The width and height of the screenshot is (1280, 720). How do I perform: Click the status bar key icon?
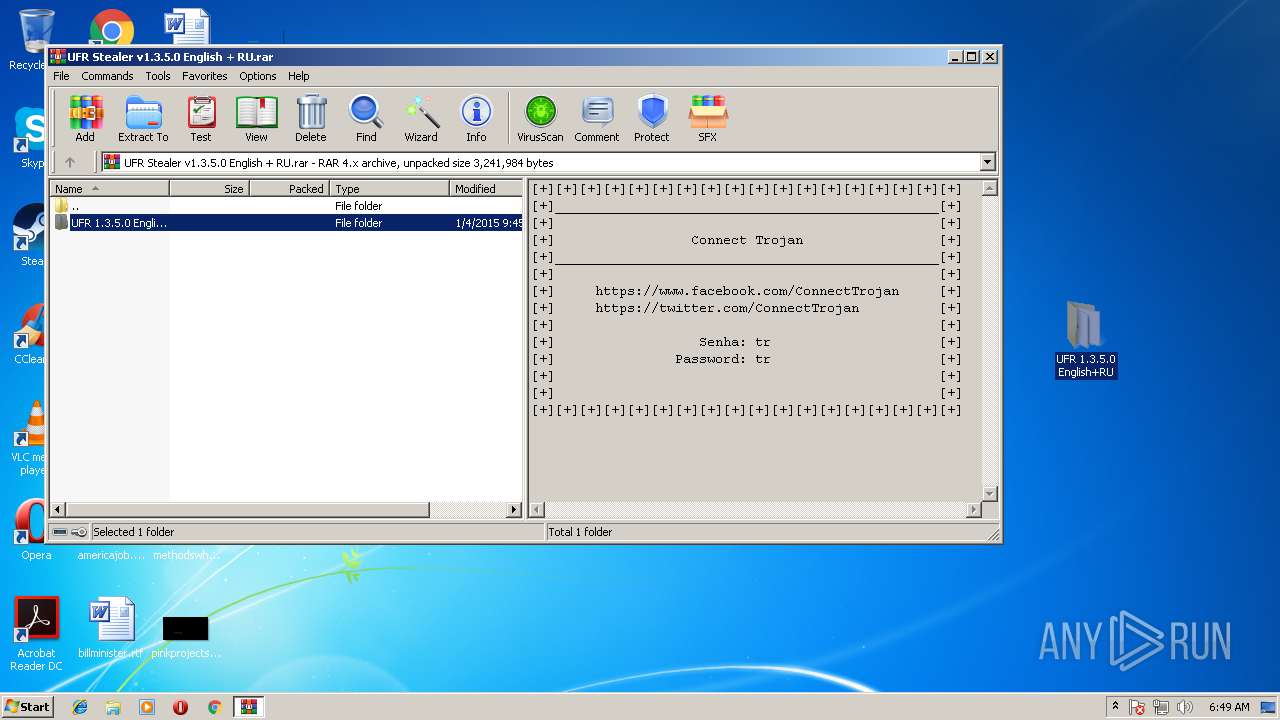[x=79, y=532]
